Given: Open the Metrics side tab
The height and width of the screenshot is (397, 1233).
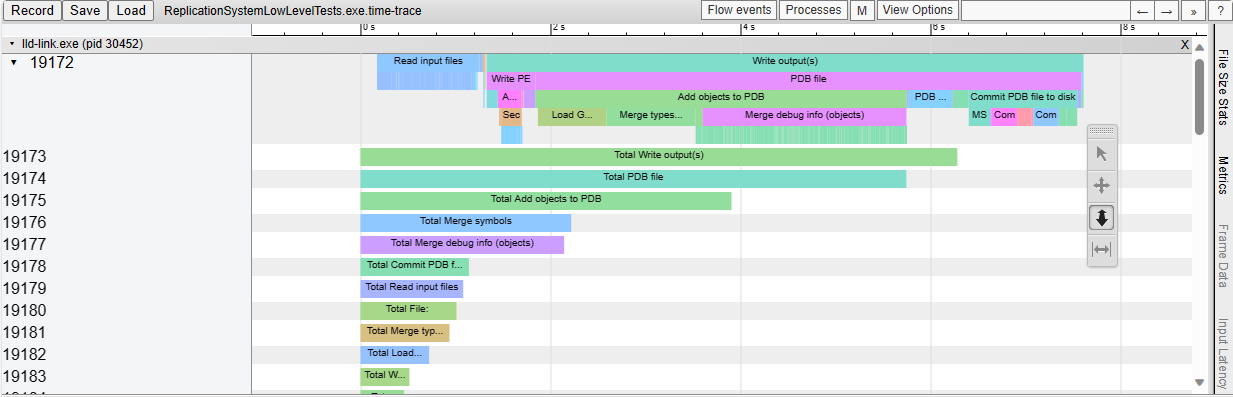Looking at the screenshot, I should pyautogui.click(x=1222, y=175).
